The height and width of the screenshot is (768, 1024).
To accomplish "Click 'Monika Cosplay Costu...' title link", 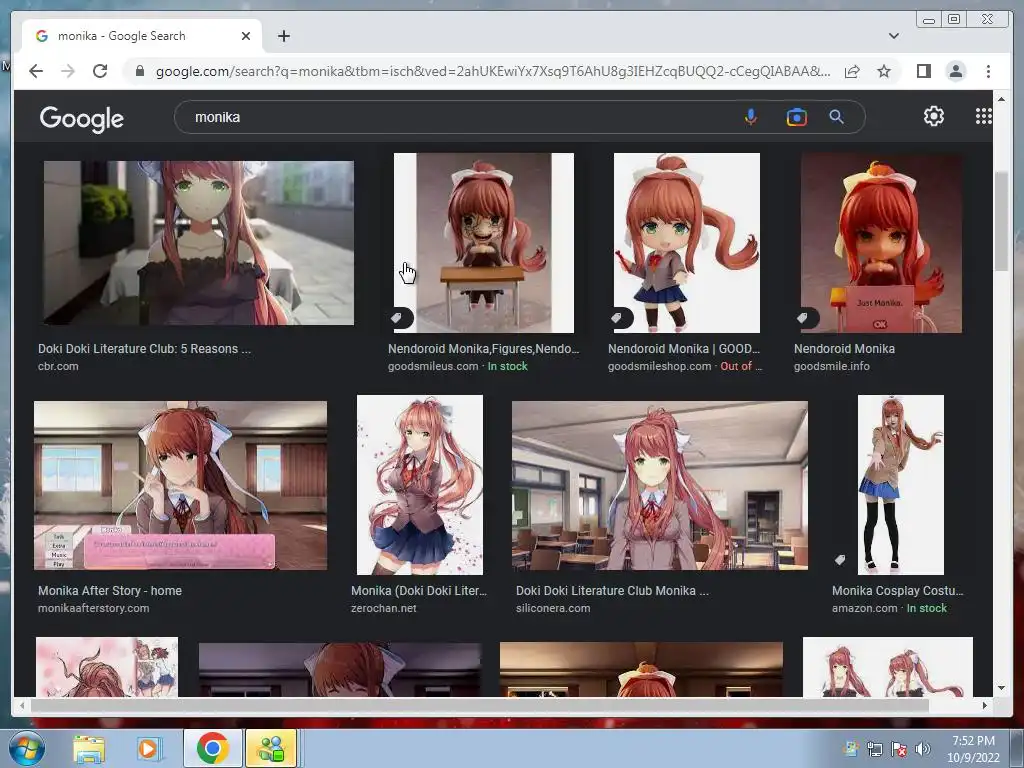I will tap(897, 590).
